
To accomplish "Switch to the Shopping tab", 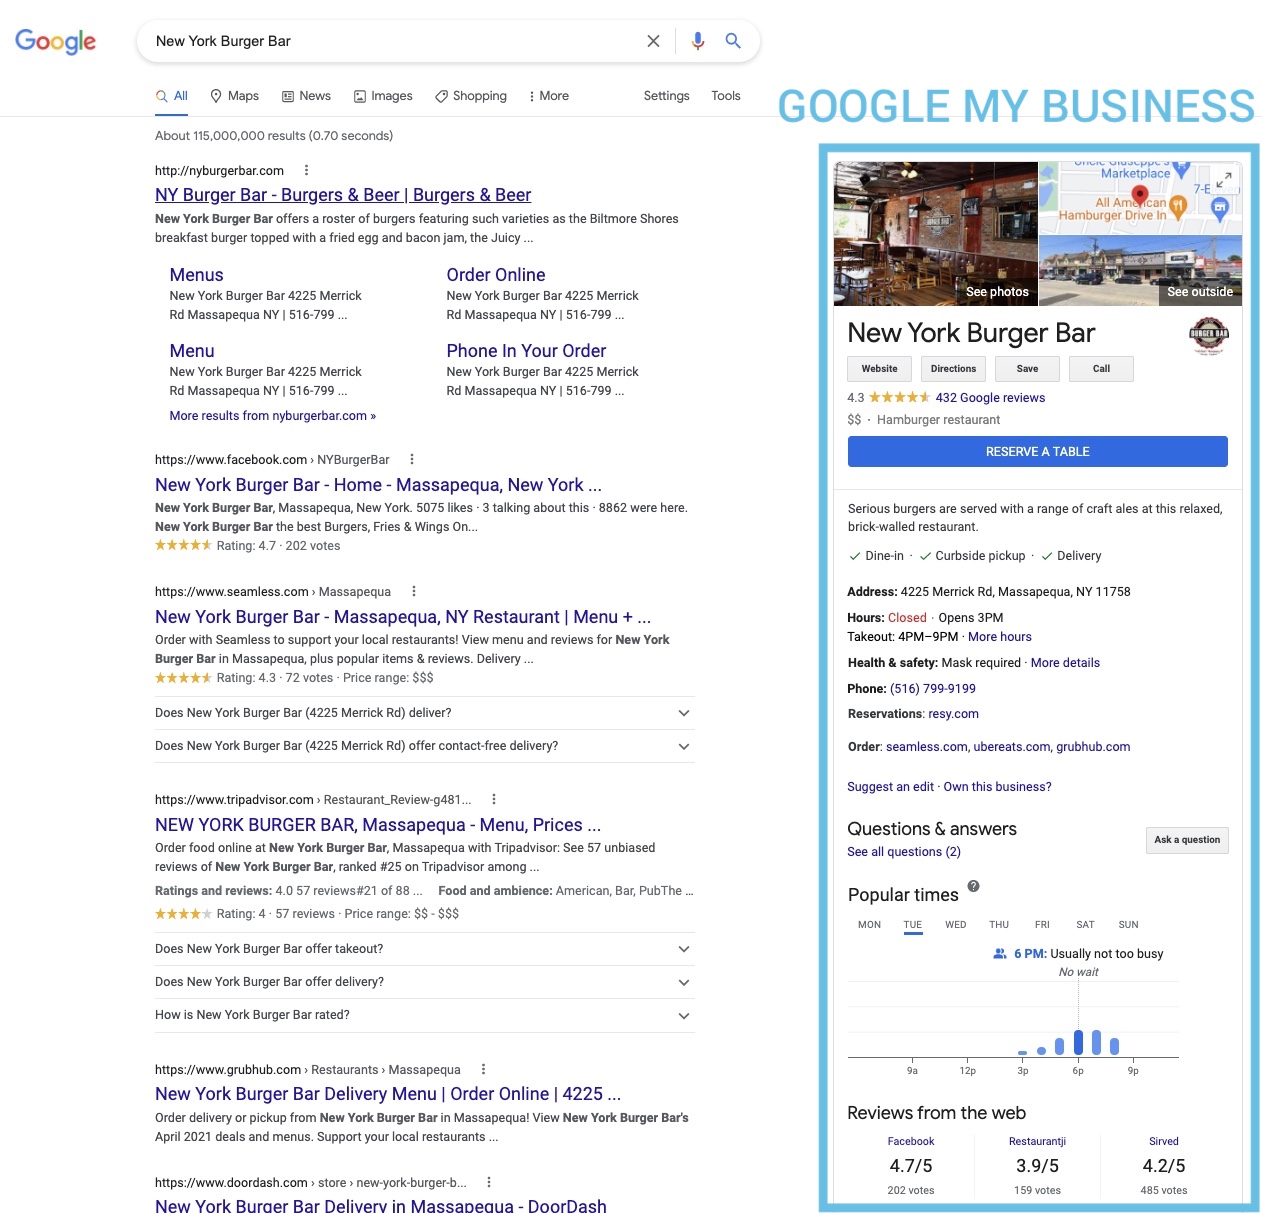I will [x=471, y=96].
